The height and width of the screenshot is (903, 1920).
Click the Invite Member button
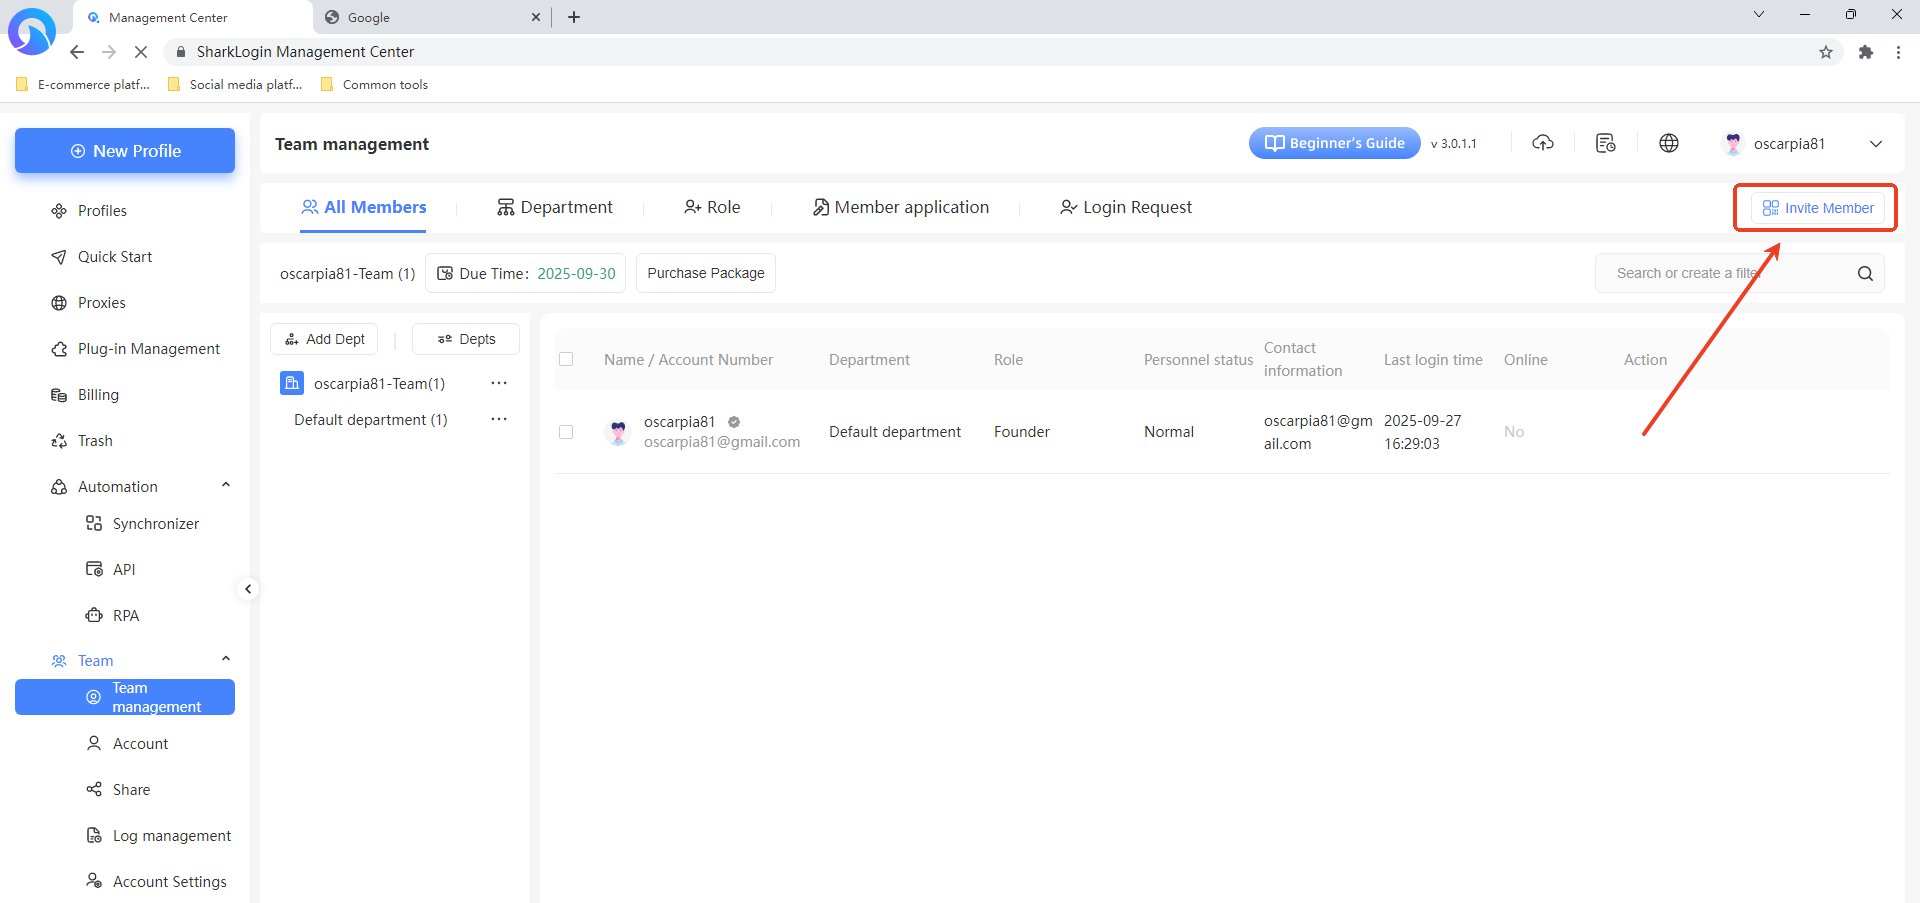(1817, 208)
